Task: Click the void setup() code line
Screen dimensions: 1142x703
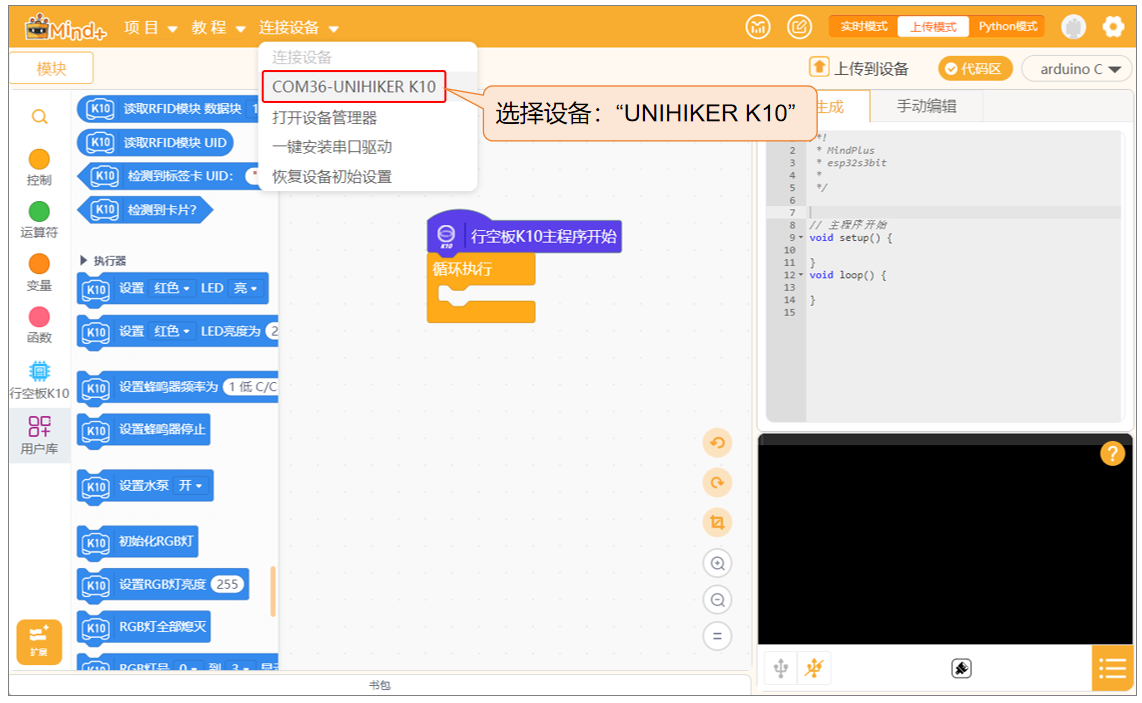Action: [x=850, y=237]
